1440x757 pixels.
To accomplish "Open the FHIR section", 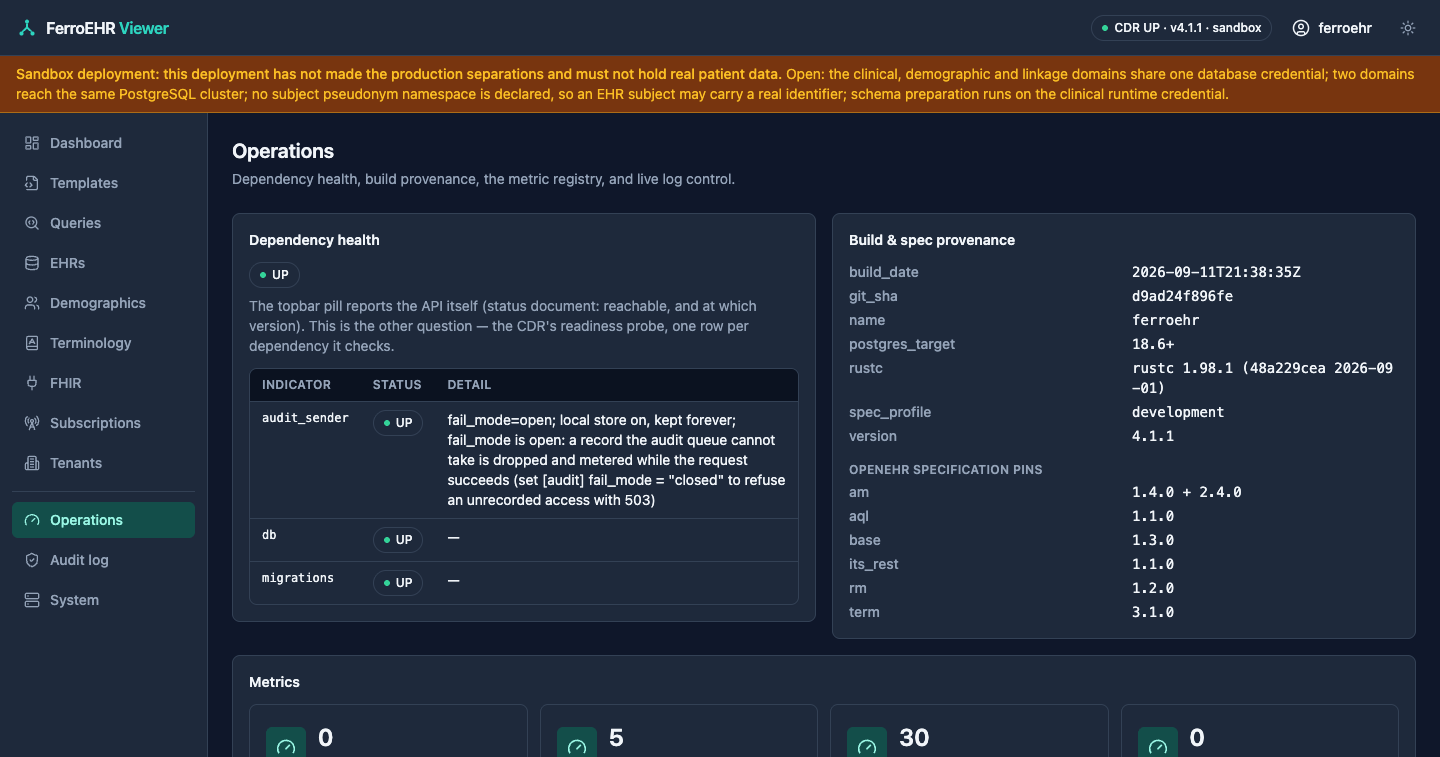I will [104, 383].
